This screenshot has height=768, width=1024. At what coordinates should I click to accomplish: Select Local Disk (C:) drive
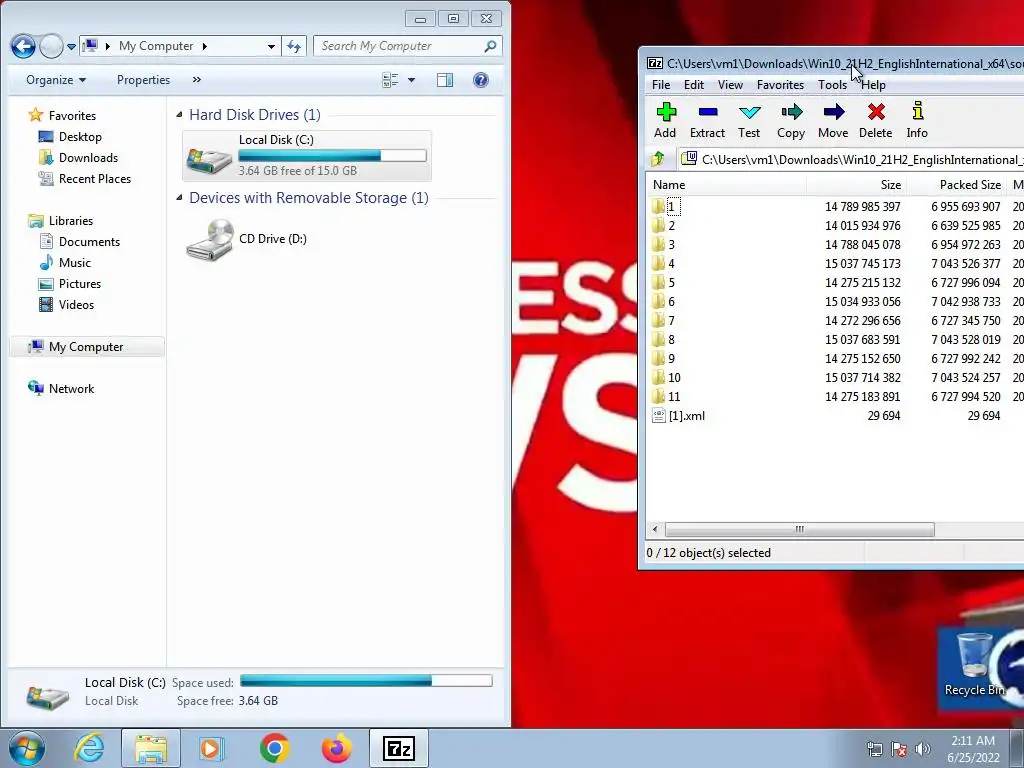tap(307, 155)
